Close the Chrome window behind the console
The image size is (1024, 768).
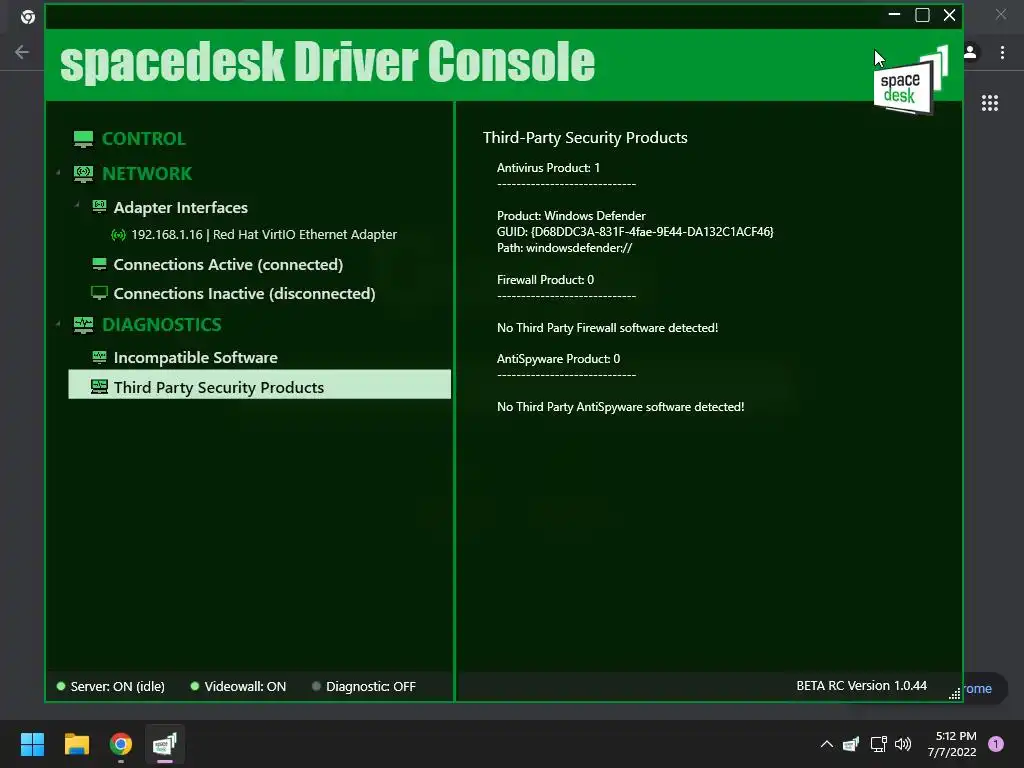click(1000, 14)
